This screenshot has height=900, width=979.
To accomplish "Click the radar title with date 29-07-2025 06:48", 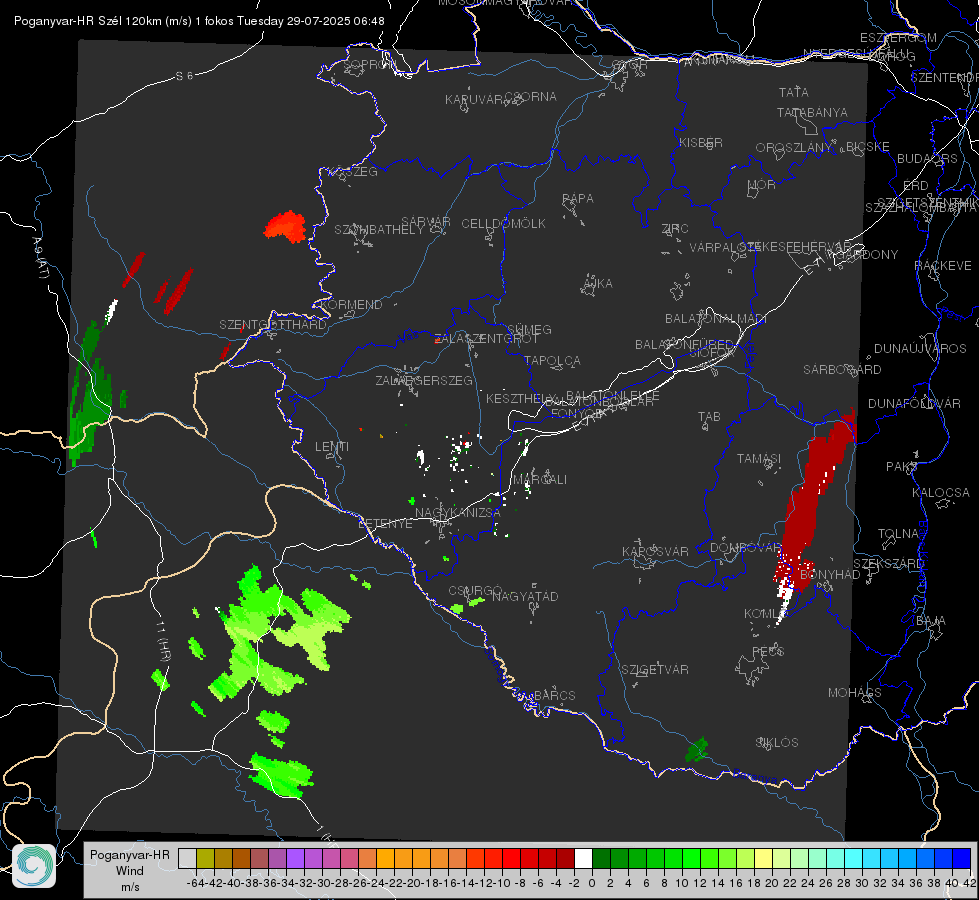I will coord(199,21).
